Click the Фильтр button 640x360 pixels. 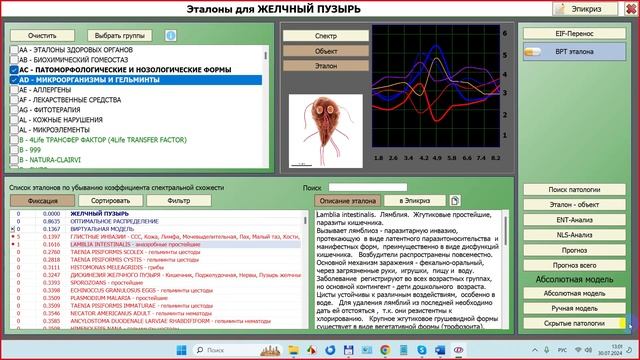pyautogui.click(x=179, y=201)
